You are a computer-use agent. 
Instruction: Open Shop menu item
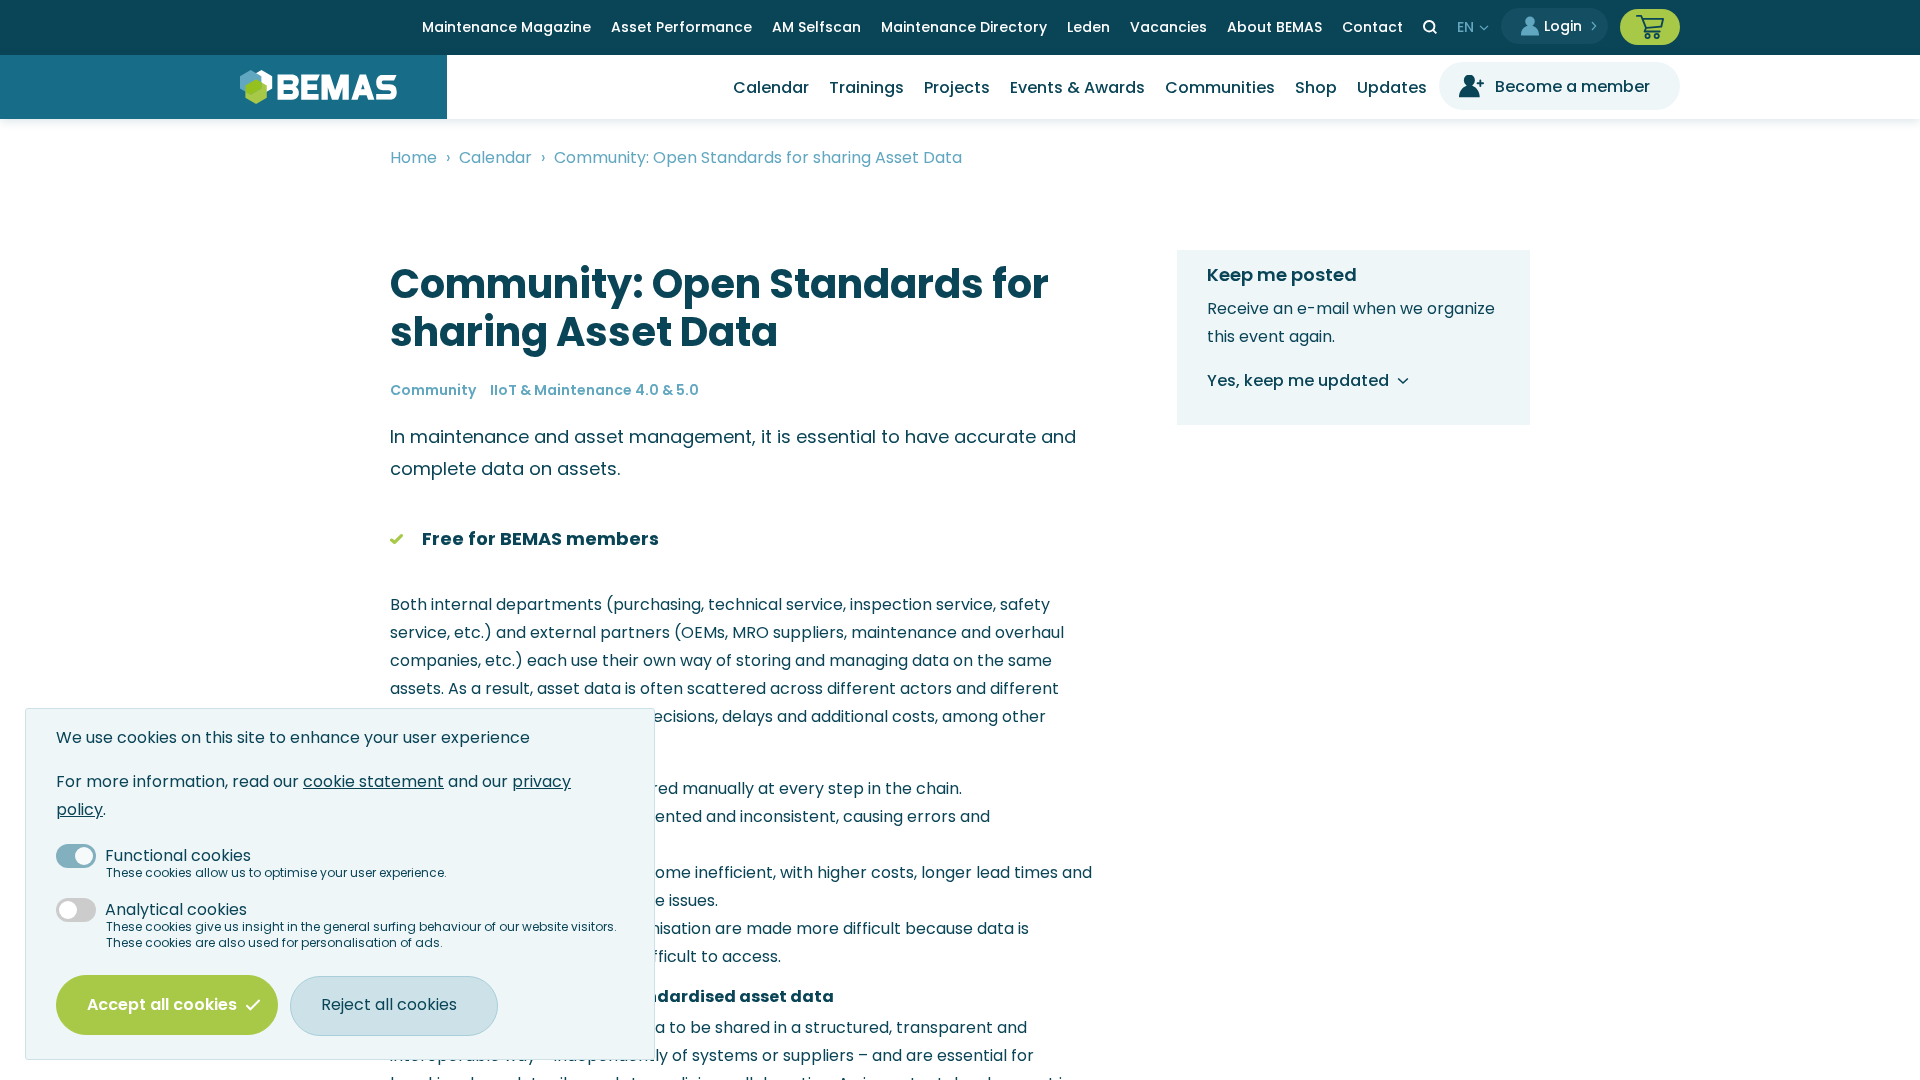[1316, 88]
